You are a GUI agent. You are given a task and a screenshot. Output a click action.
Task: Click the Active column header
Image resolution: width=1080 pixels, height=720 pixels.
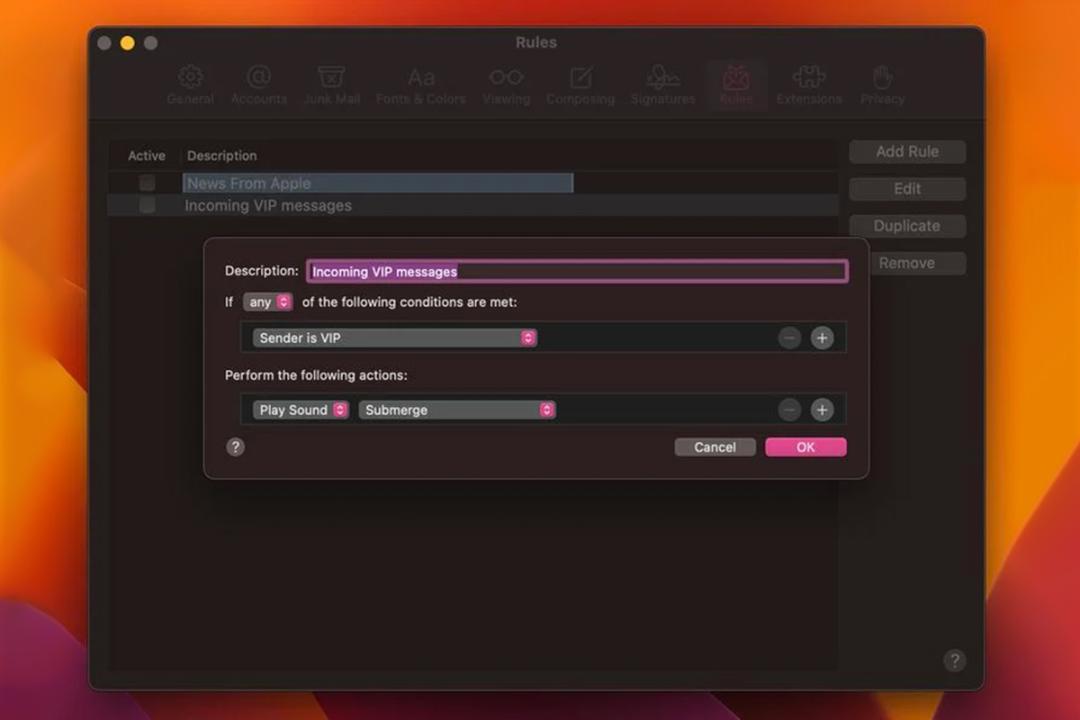[147, 156]
